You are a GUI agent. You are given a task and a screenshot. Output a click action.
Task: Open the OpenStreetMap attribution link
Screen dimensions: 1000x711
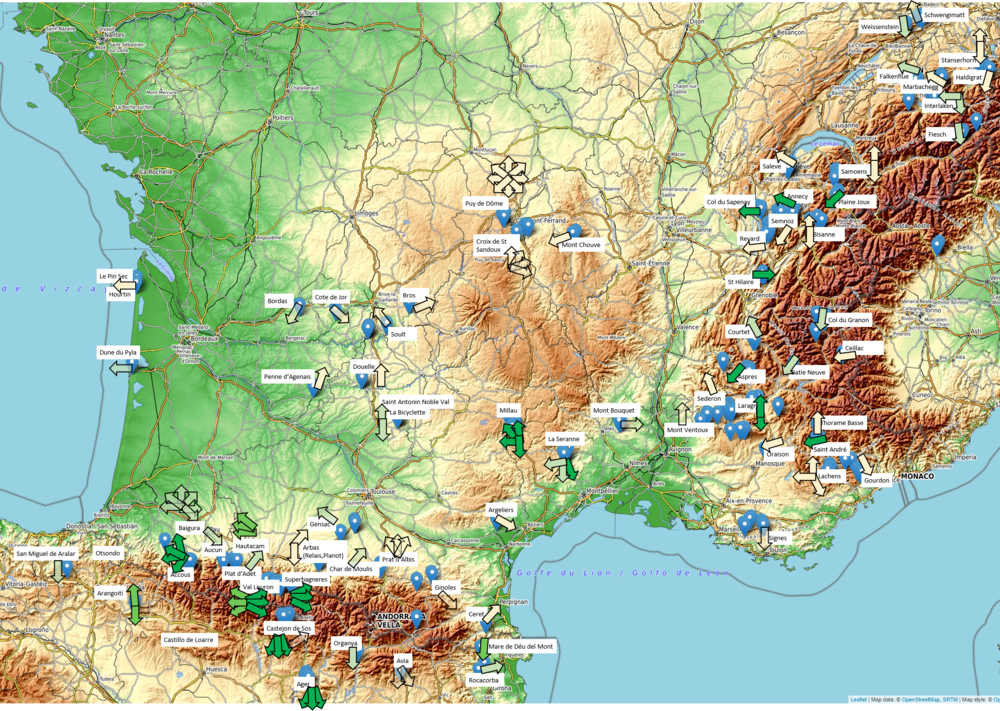click(x=920, y=700)
